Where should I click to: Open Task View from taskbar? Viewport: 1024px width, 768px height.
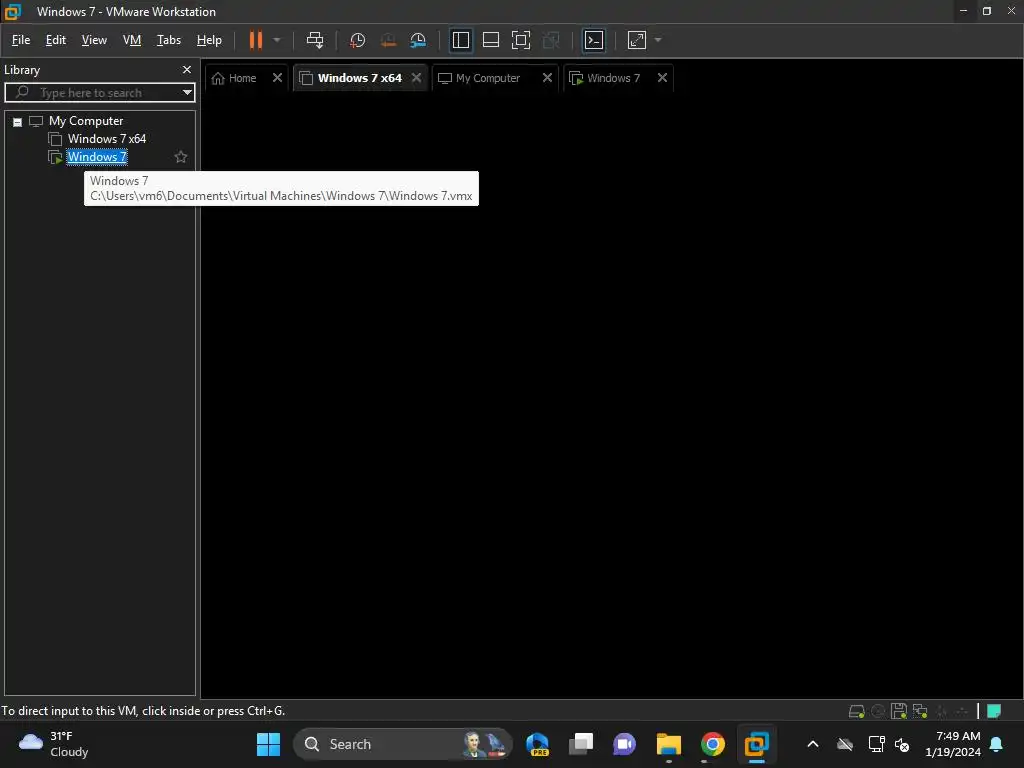581,744
